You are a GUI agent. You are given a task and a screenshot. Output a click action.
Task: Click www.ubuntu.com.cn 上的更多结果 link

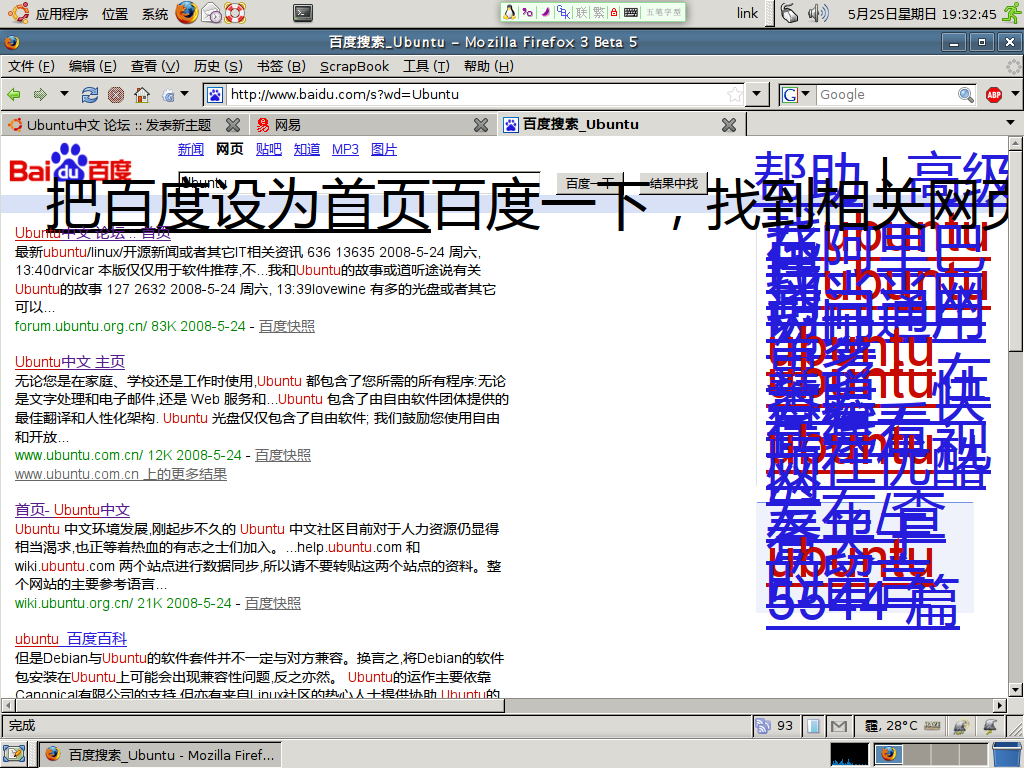pyautogui.click(x=121, y=474)
